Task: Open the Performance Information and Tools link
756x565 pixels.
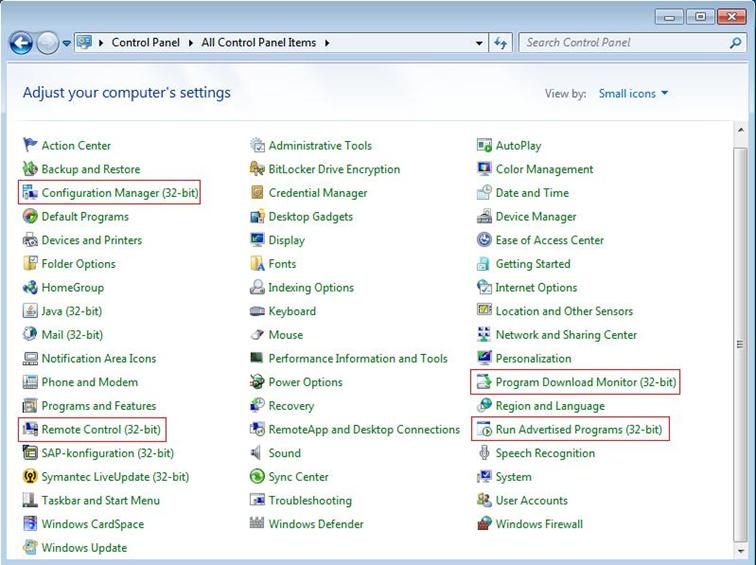Action: pos(358,358)
